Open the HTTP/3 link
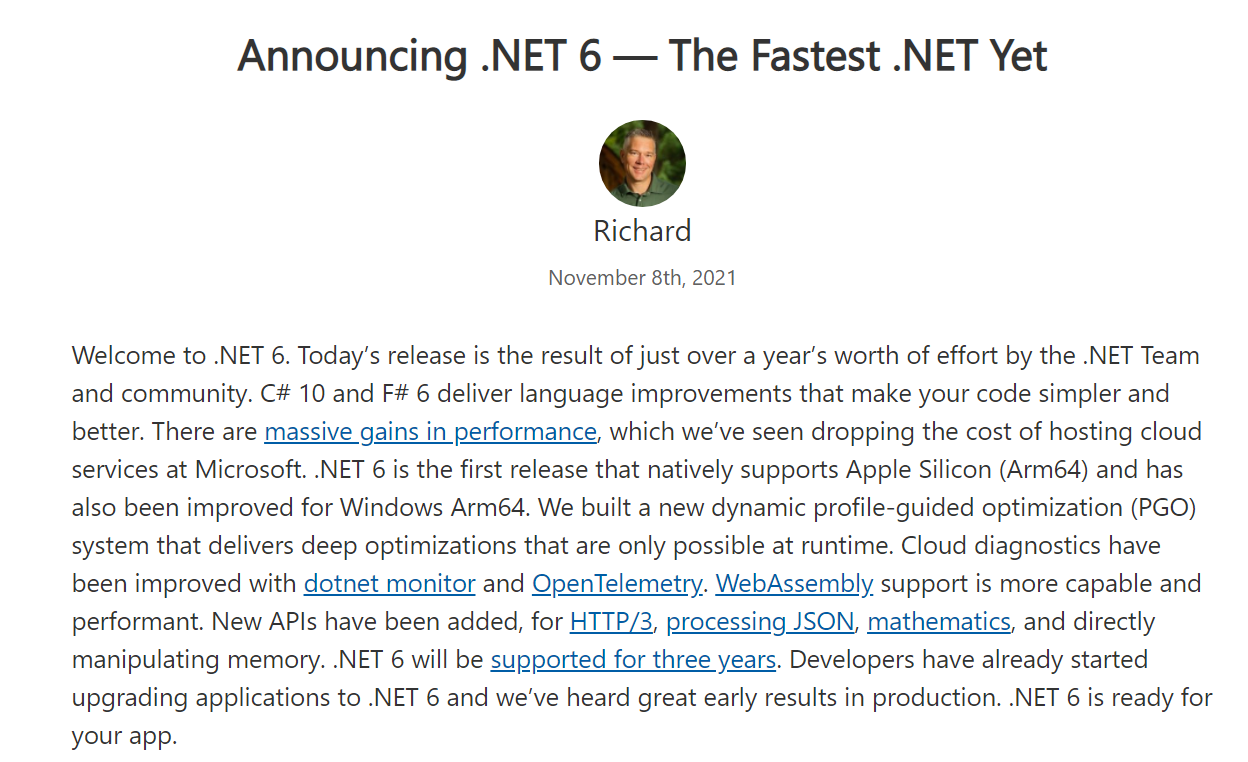 (611, 622)
